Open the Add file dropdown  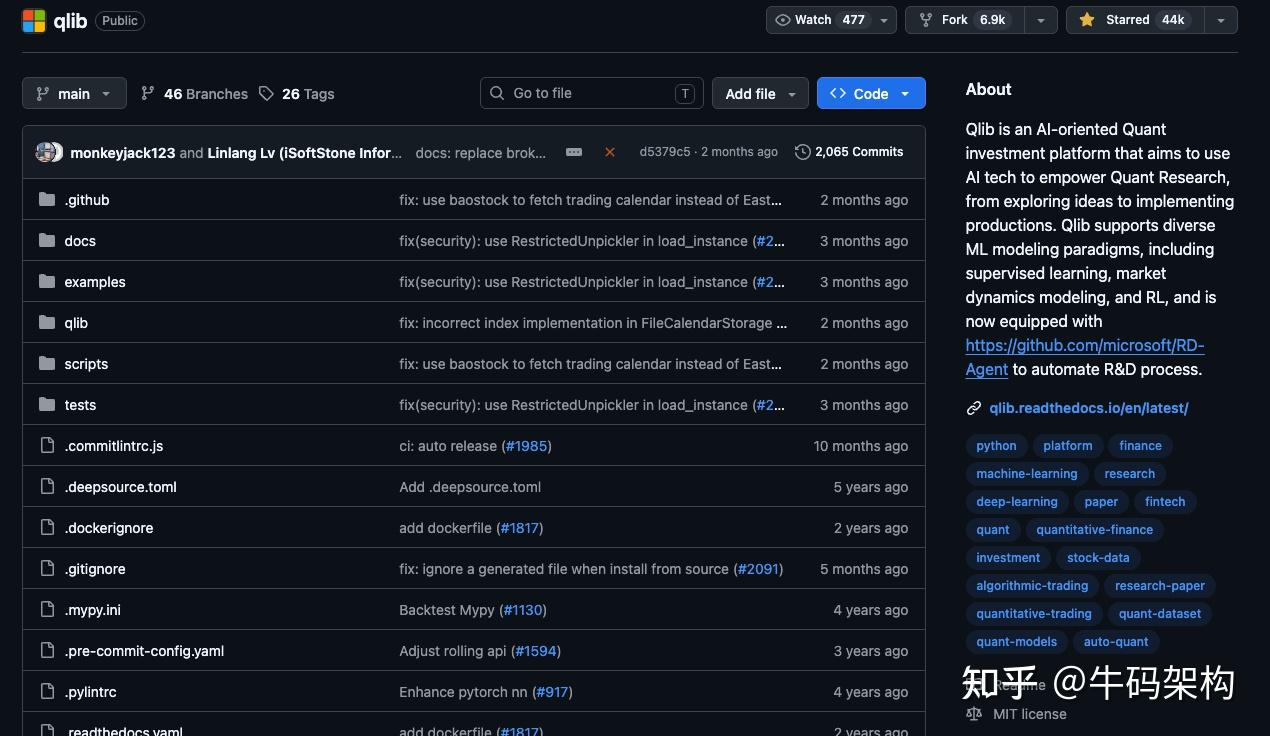point(760,93)
